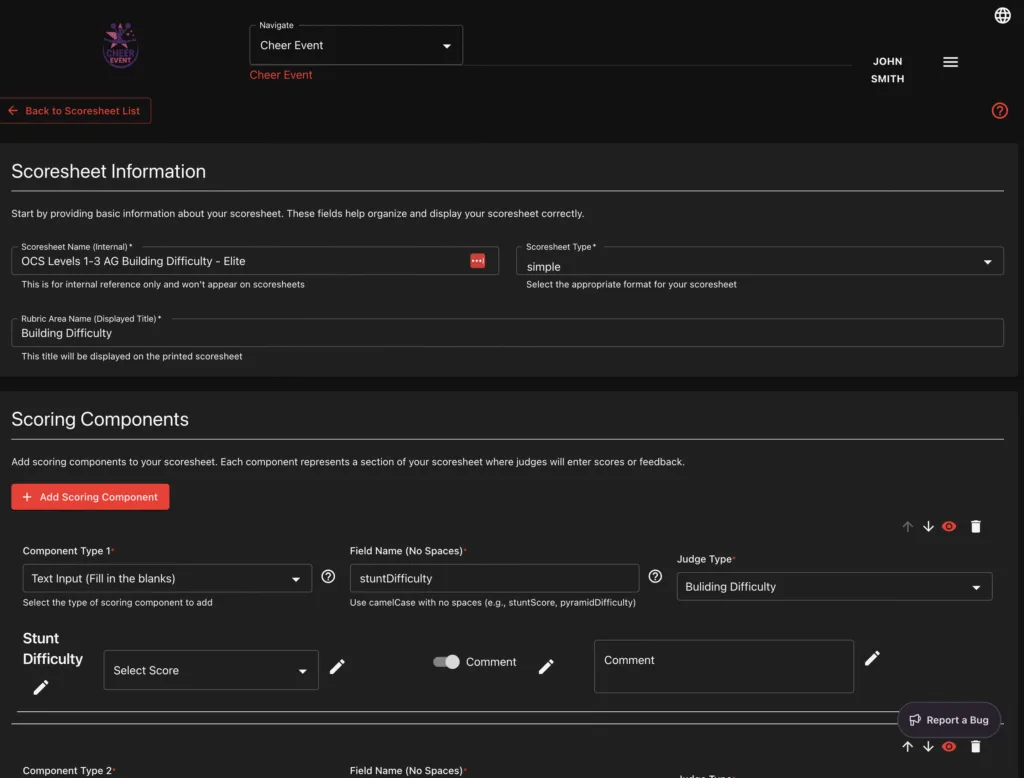The width and height of the screenshot is (1024, 778).
Task: Edit the Stunt Difficulty label pencil
Action: click(41, 687)
